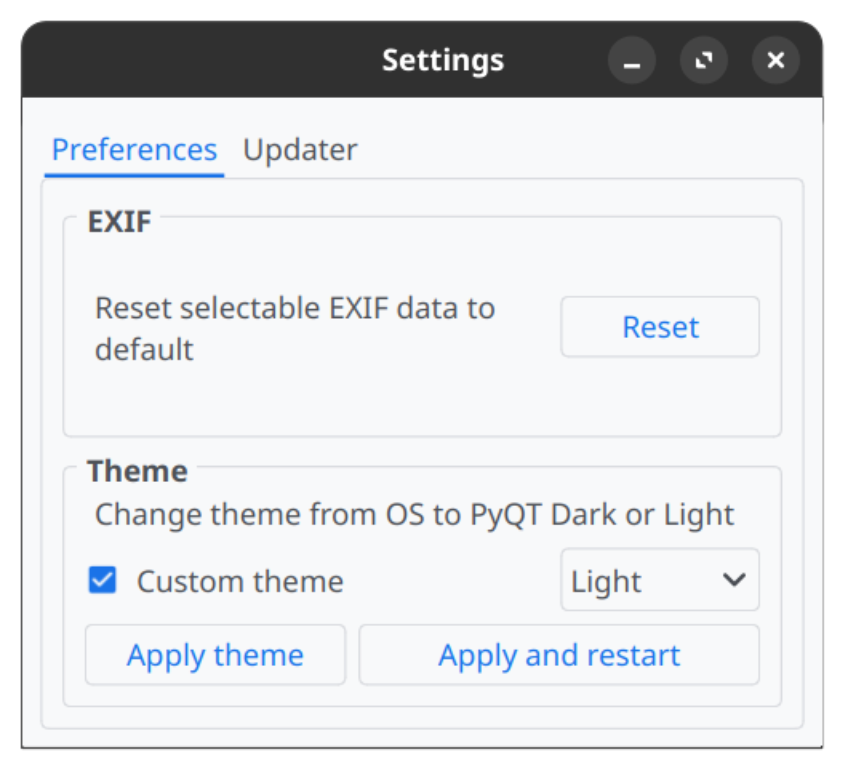Maximize the Settings window
Viewport: 844px width, 770px height.
[x=704, y=62]
